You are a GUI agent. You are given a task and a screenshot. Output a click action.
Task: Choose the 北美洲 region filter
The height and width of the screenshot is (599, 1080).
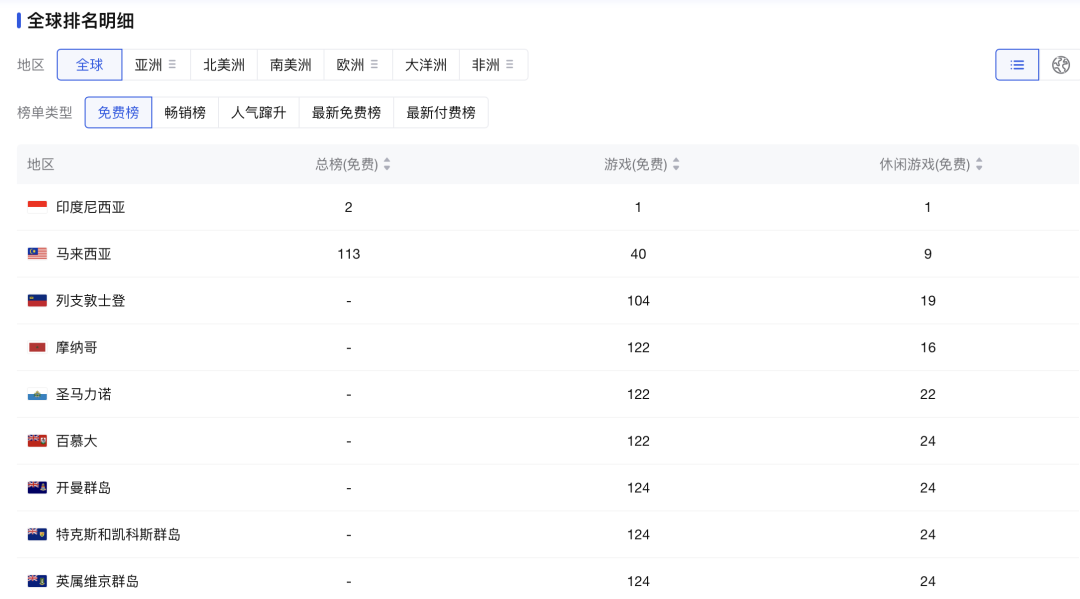(x=224, y=65)
